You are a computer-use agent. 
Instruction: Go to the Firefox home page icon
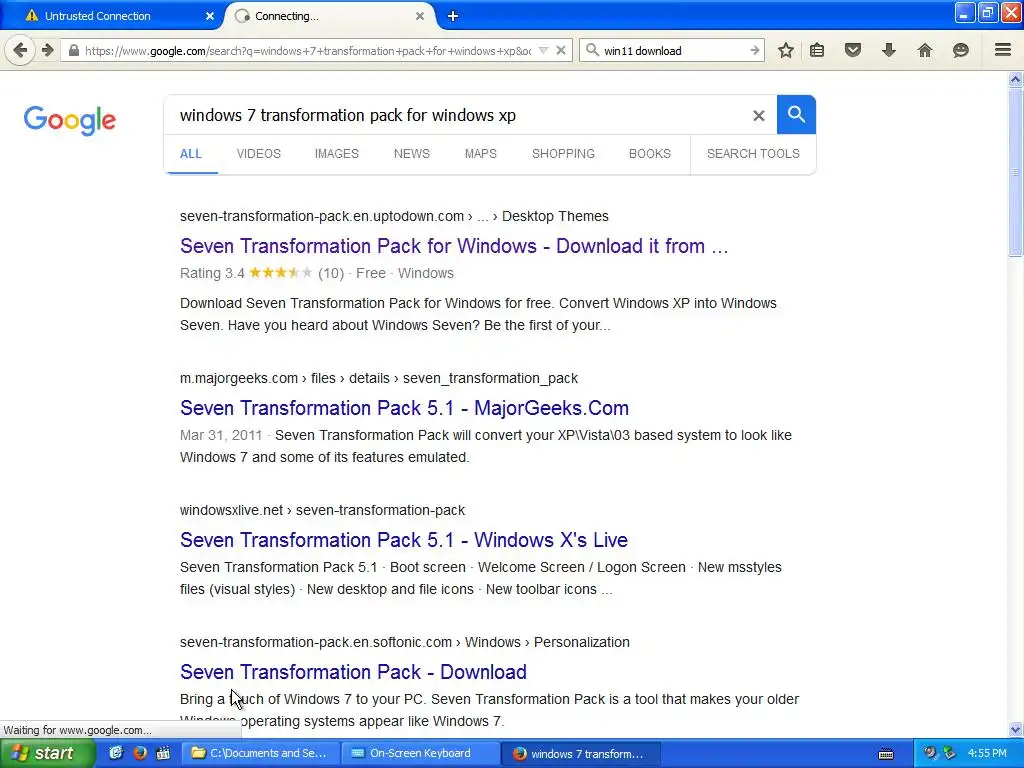(x=925, y=50)
